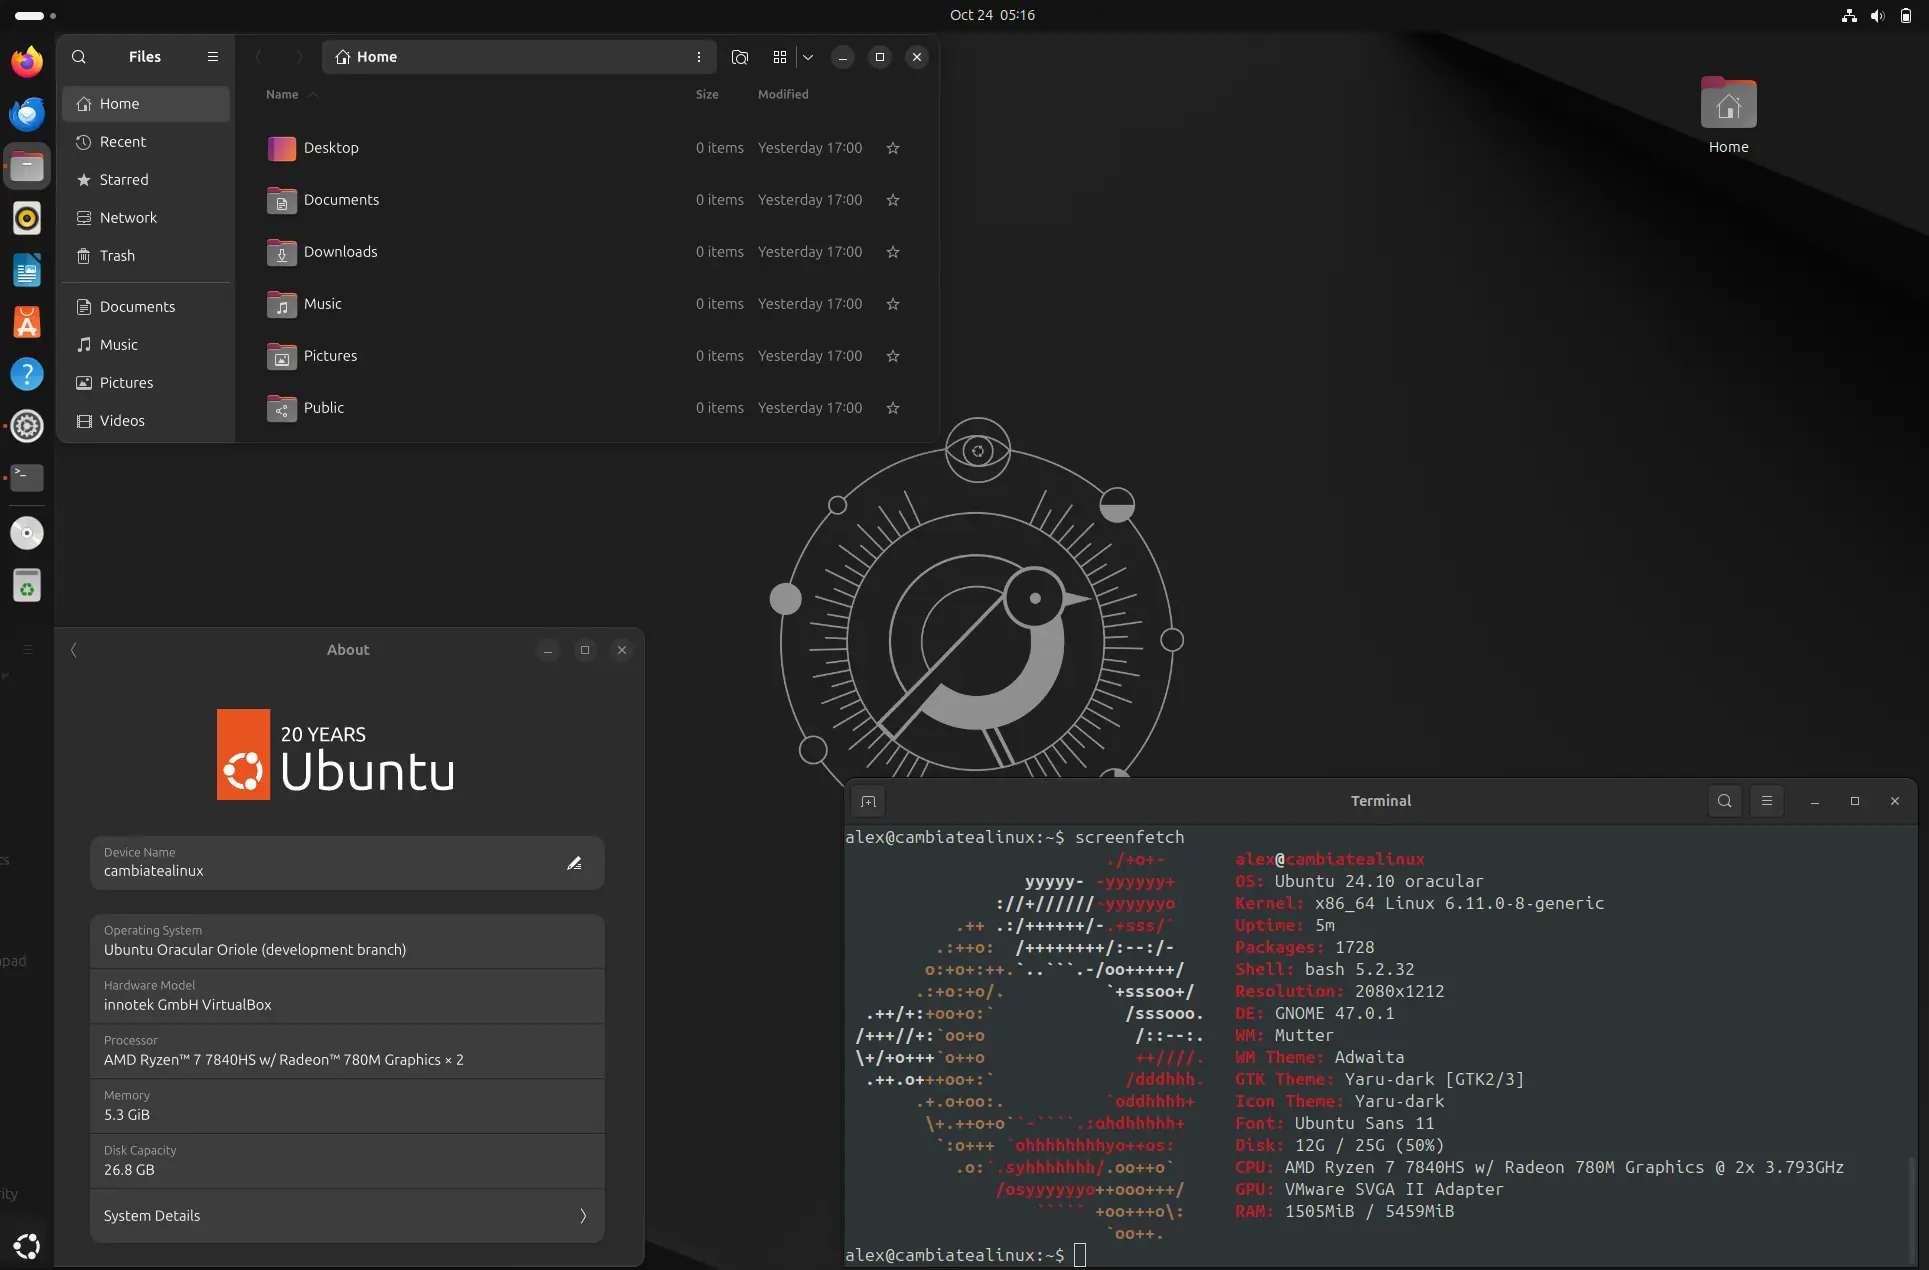Open Activities overview in top bar

click(x=35, y=15)
